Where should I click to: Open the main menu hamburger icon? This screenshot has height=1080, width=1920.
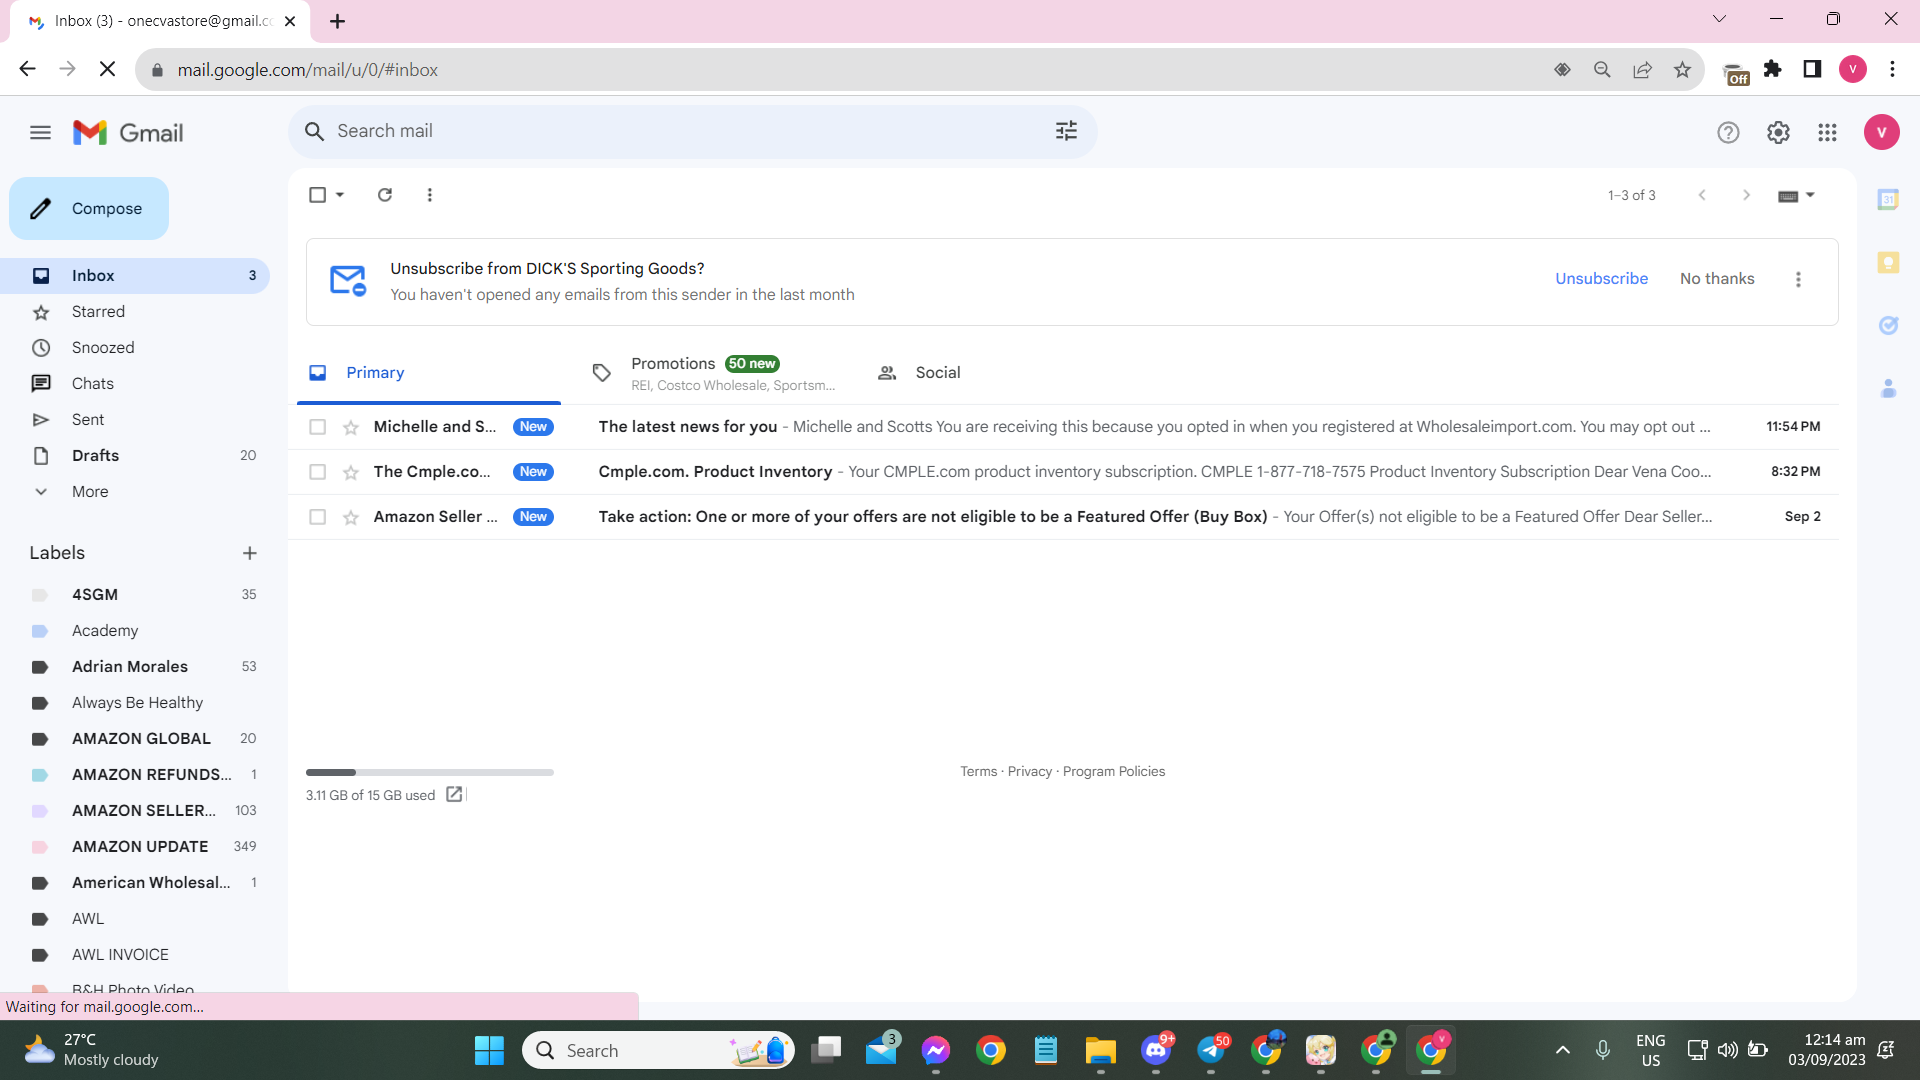point(40,132)
